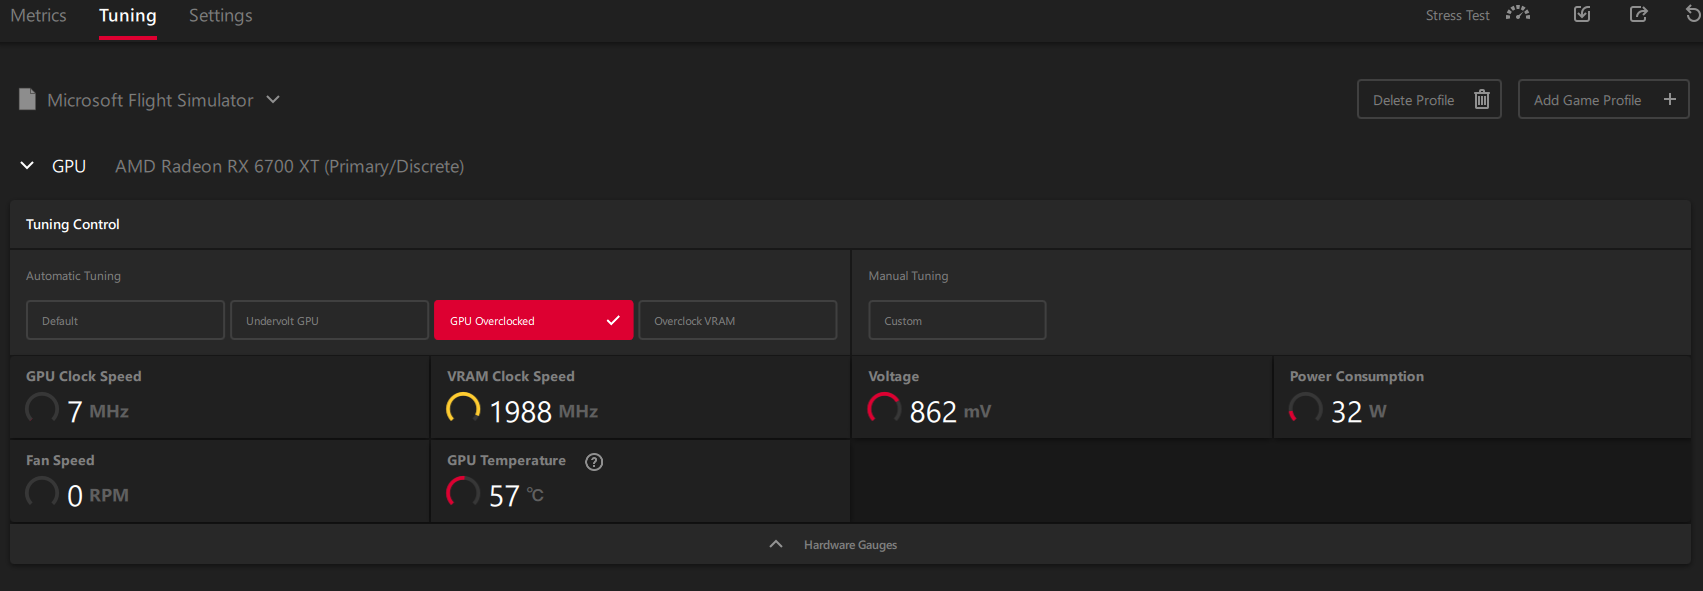This screenshot has width=1703, height=591.
Task: Click the Tuning Control header bar
Action: point(850,225)
